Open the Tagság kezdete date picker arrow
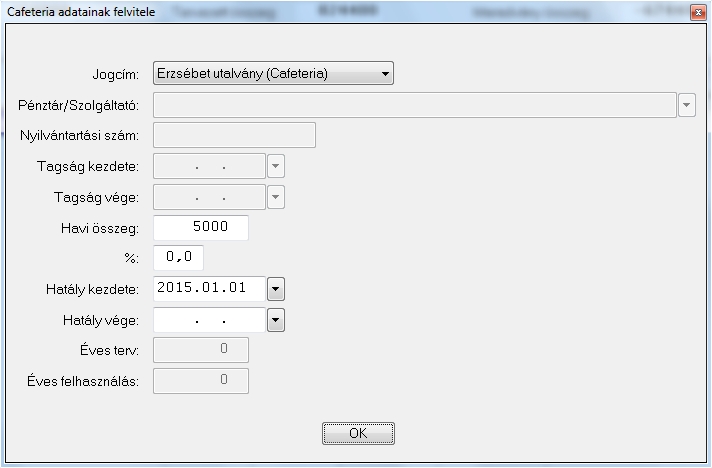The height and width of the screenshot is (468, 712). tap(276, 166)
